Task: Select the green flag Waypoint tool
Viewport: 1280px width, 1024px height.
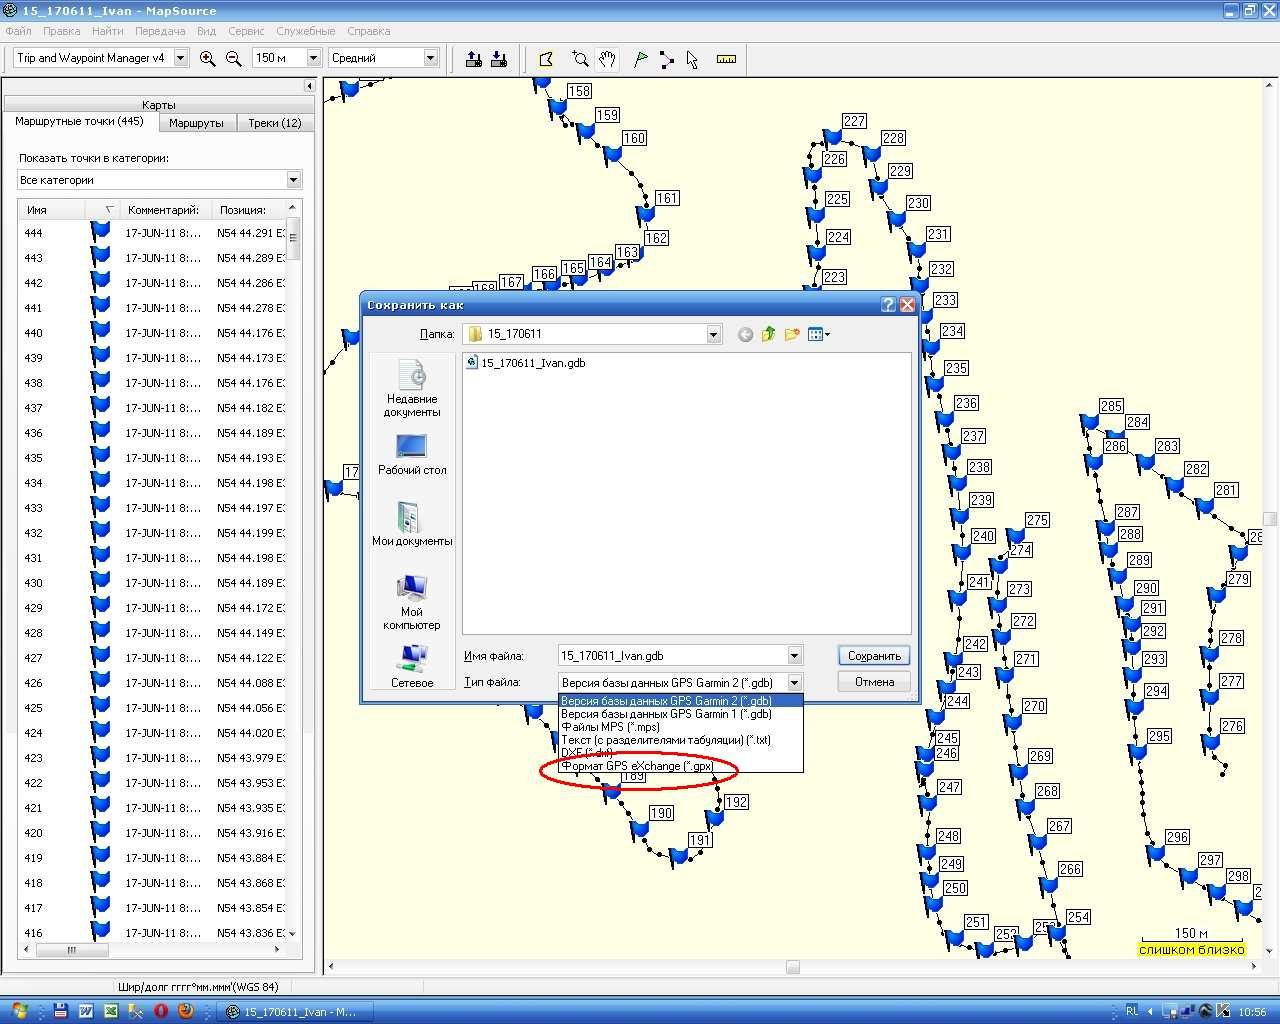Action: click(641, 59)
